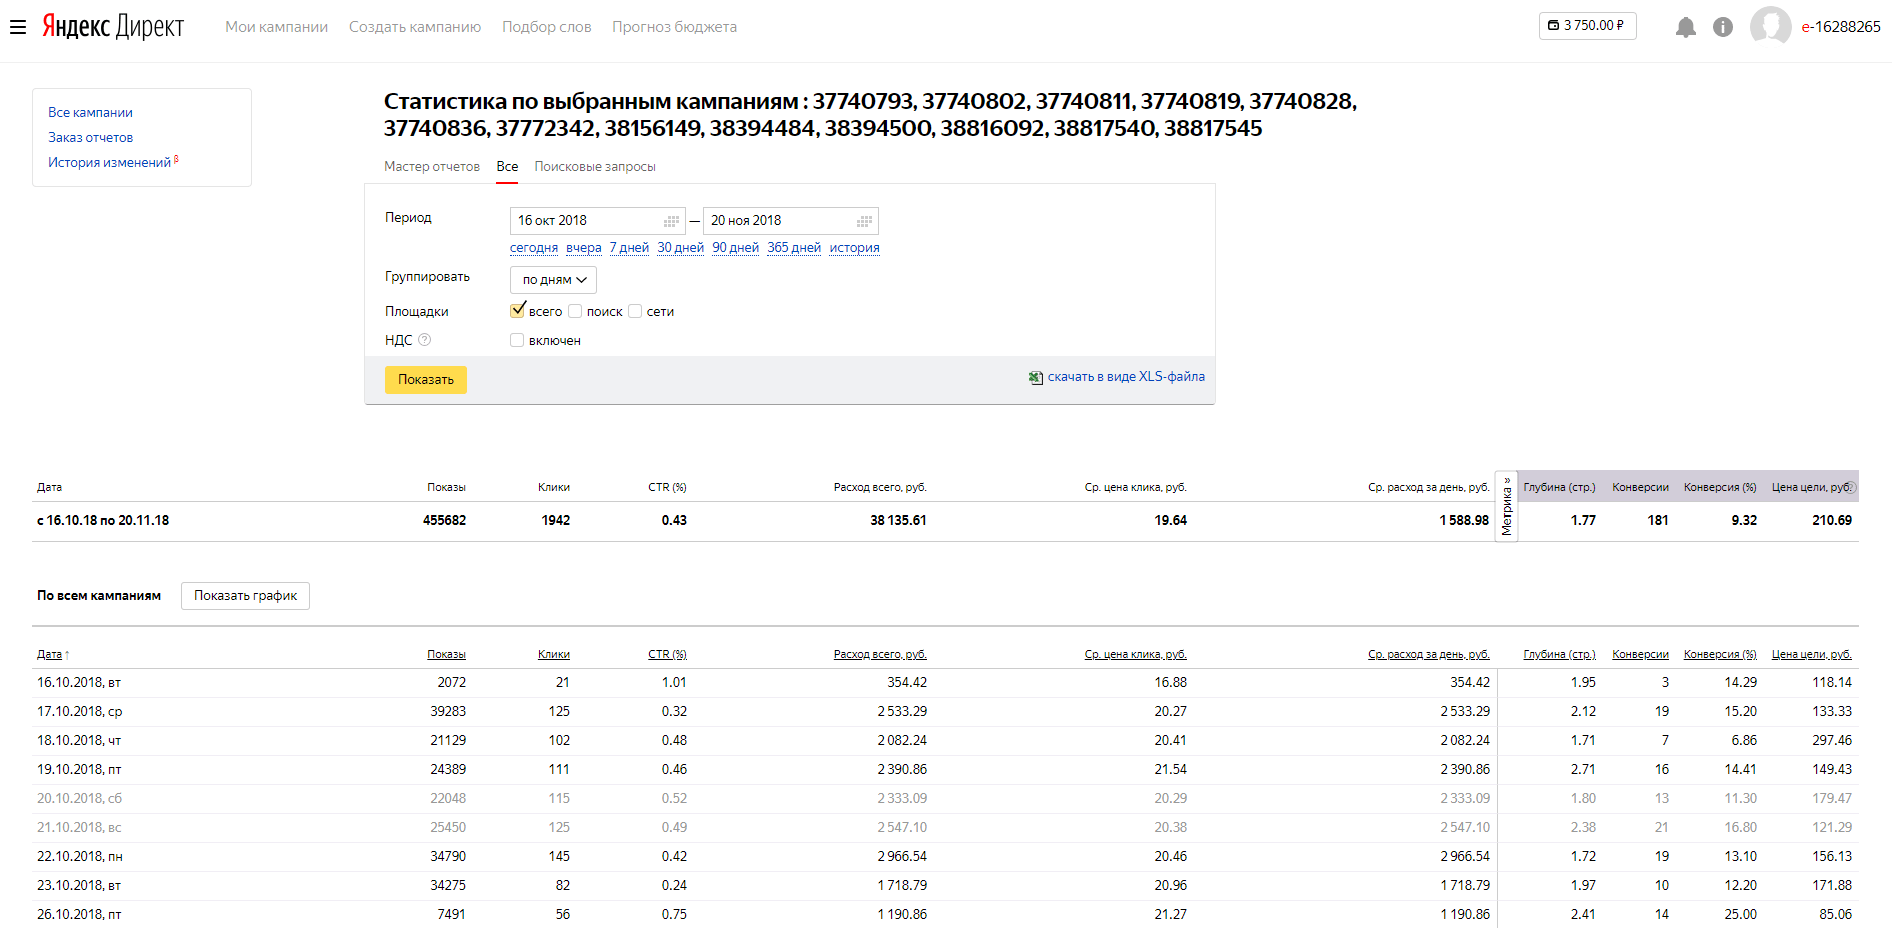Screen dimensions: 1892x928
Task: Click the yellow Показать button
Action: pos(426,380)
